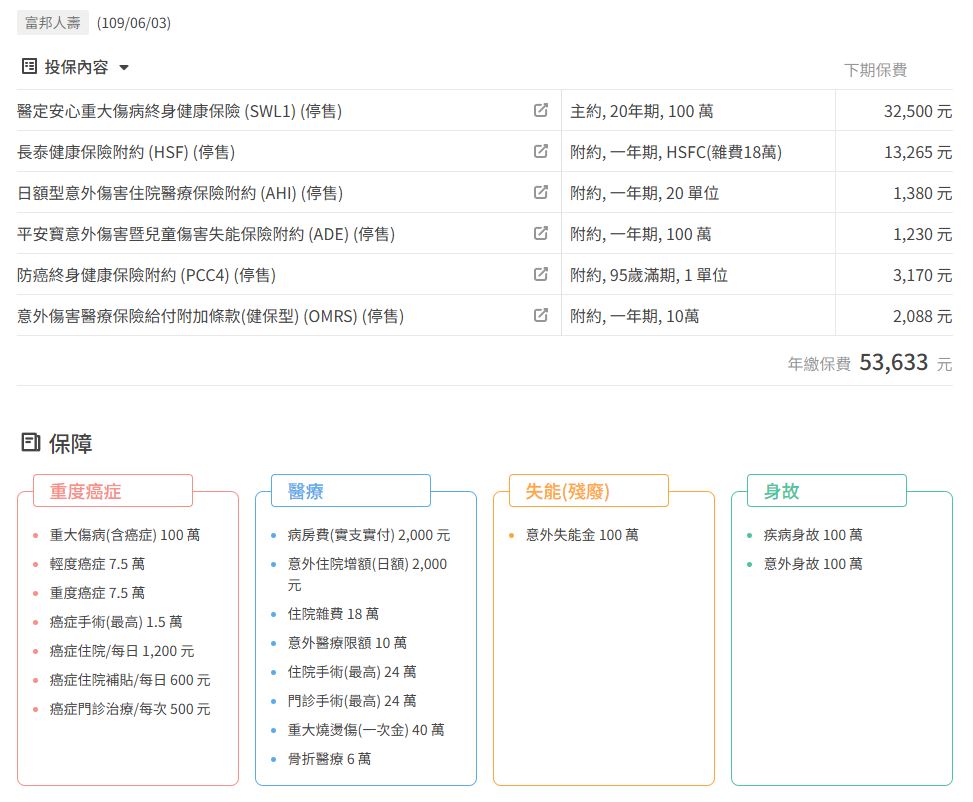Click the 年繳保費 53,633 元 total
The width and height of the screenshot is (973, 802).
(x=870, y=363)
